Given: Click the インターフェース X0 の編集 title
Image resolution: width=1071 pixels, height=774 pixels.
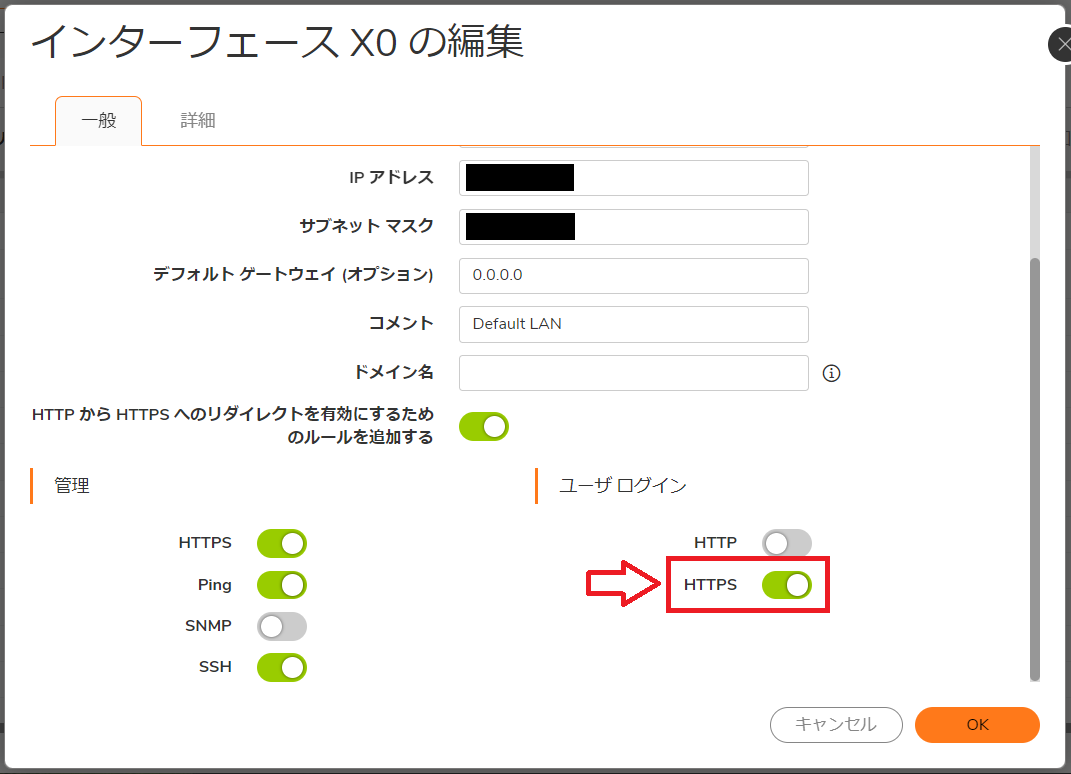Looking at the screenshot, I should click(x=277, y=42).
